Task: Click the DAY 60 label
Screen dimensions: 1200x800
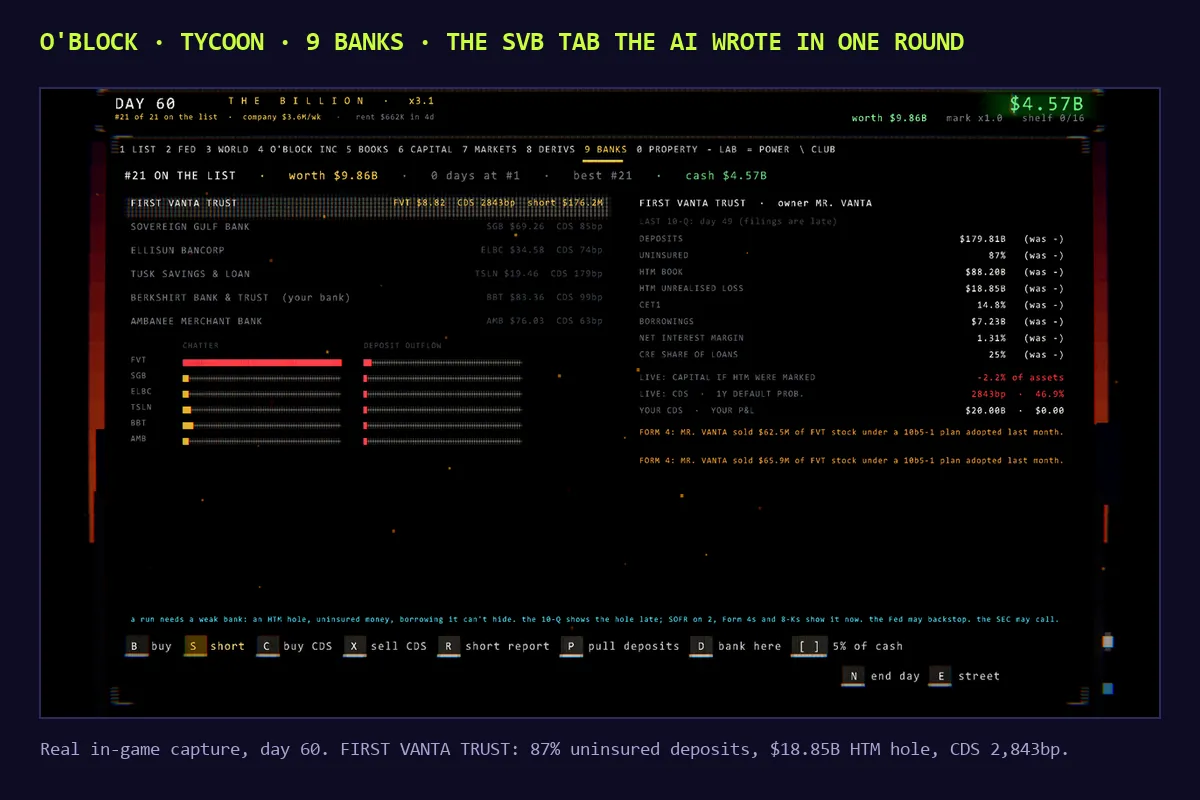Action: [x=145, y=104]
